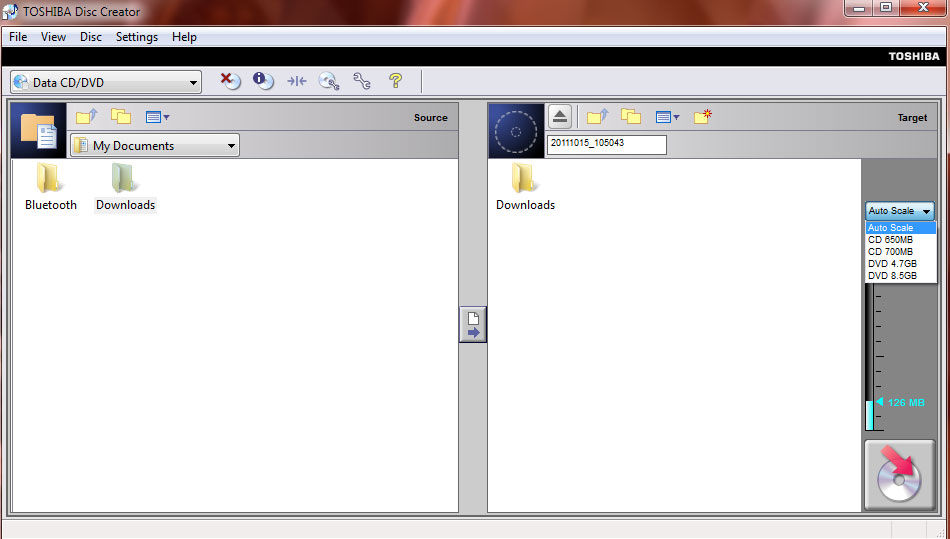Eject the disc tray
This screenshot has width=950, height=539.
[560, 116]
